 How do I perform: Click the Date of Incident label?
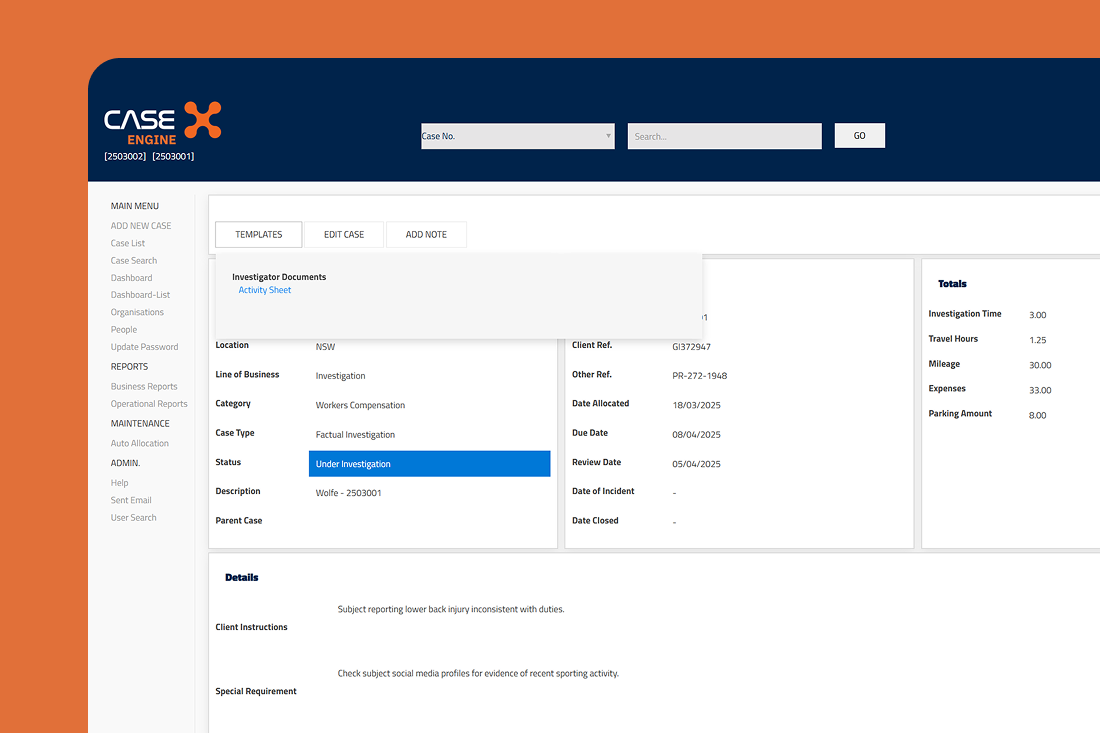[603, 491]
